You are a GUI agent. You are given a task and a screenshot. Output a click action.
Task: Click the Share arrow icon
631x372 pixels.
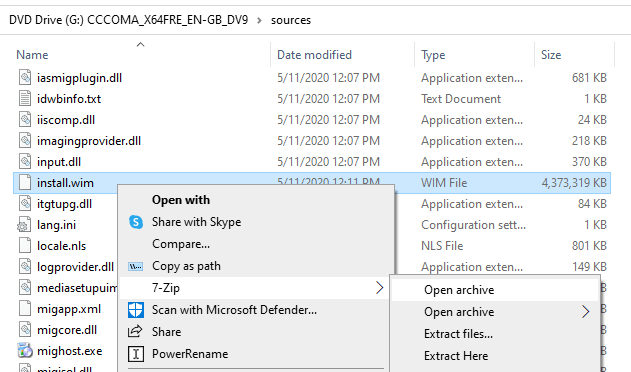coord(135,331)
